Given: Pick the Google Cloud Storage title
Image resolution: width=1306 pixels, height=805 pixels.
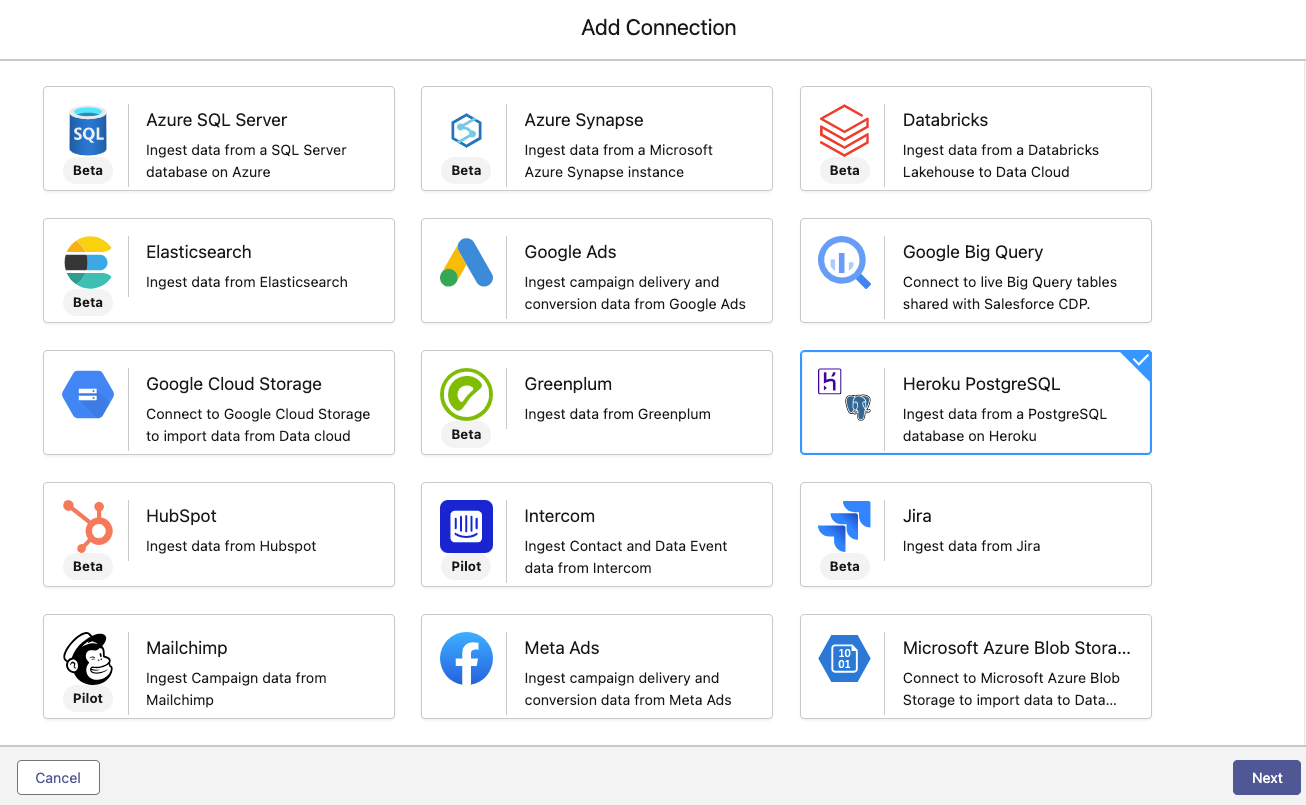Looking at the screenshot, I should tap(234, 384).
